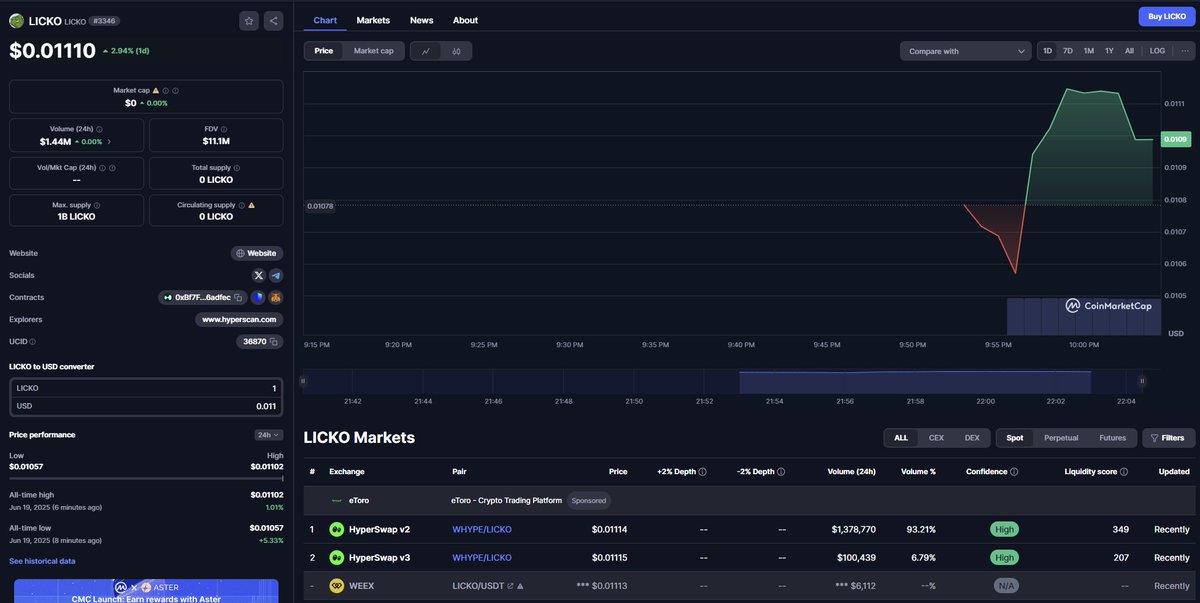1200x603 pixels.
Task: Show DEX exchanges filter
Action: pos(972,438)
